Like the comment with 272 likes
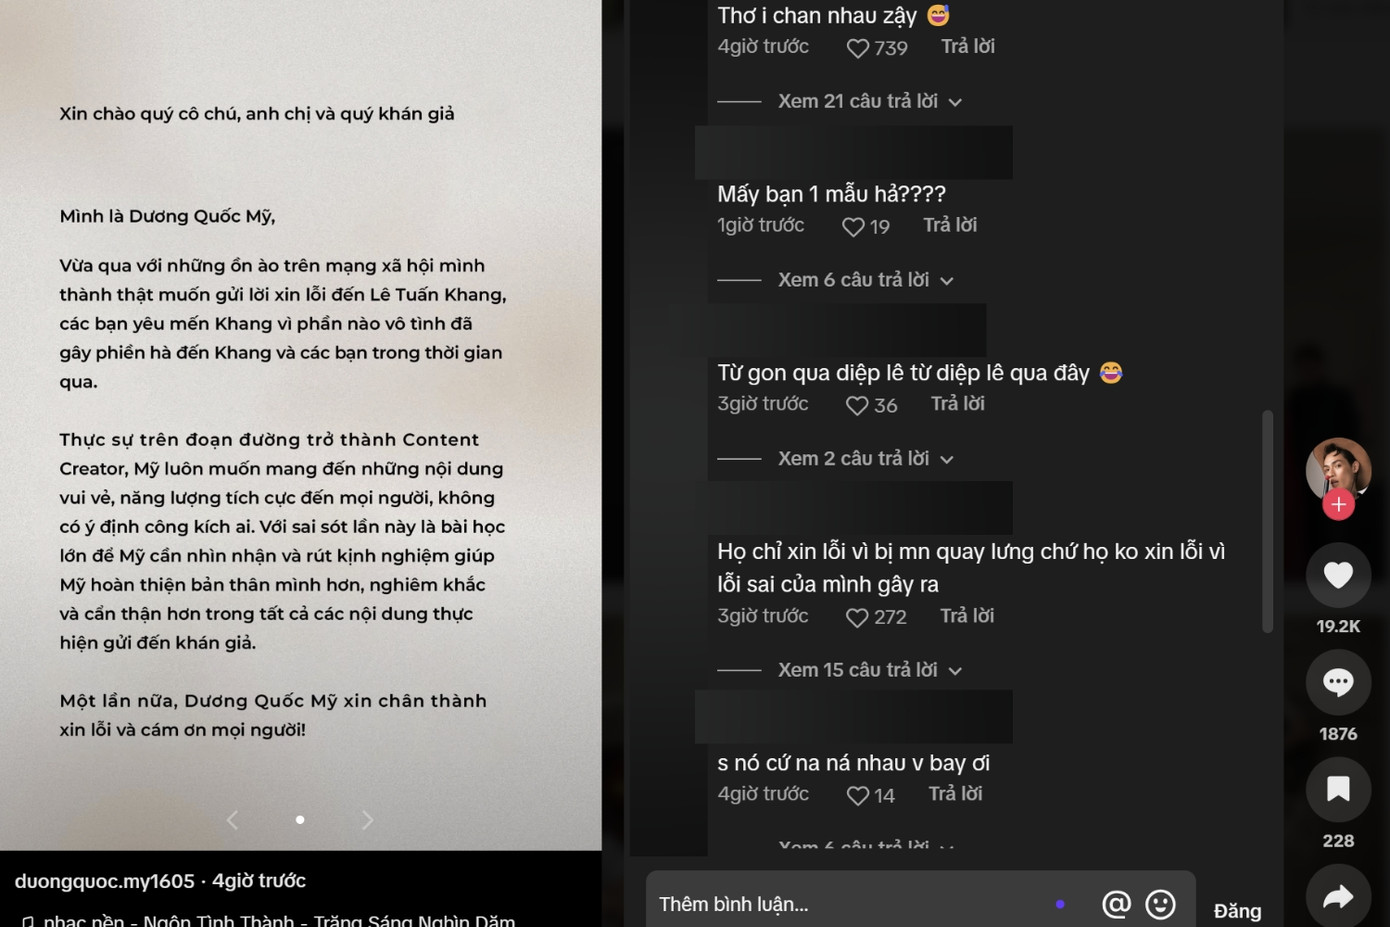1390x927 pixels. pos(857,618)
